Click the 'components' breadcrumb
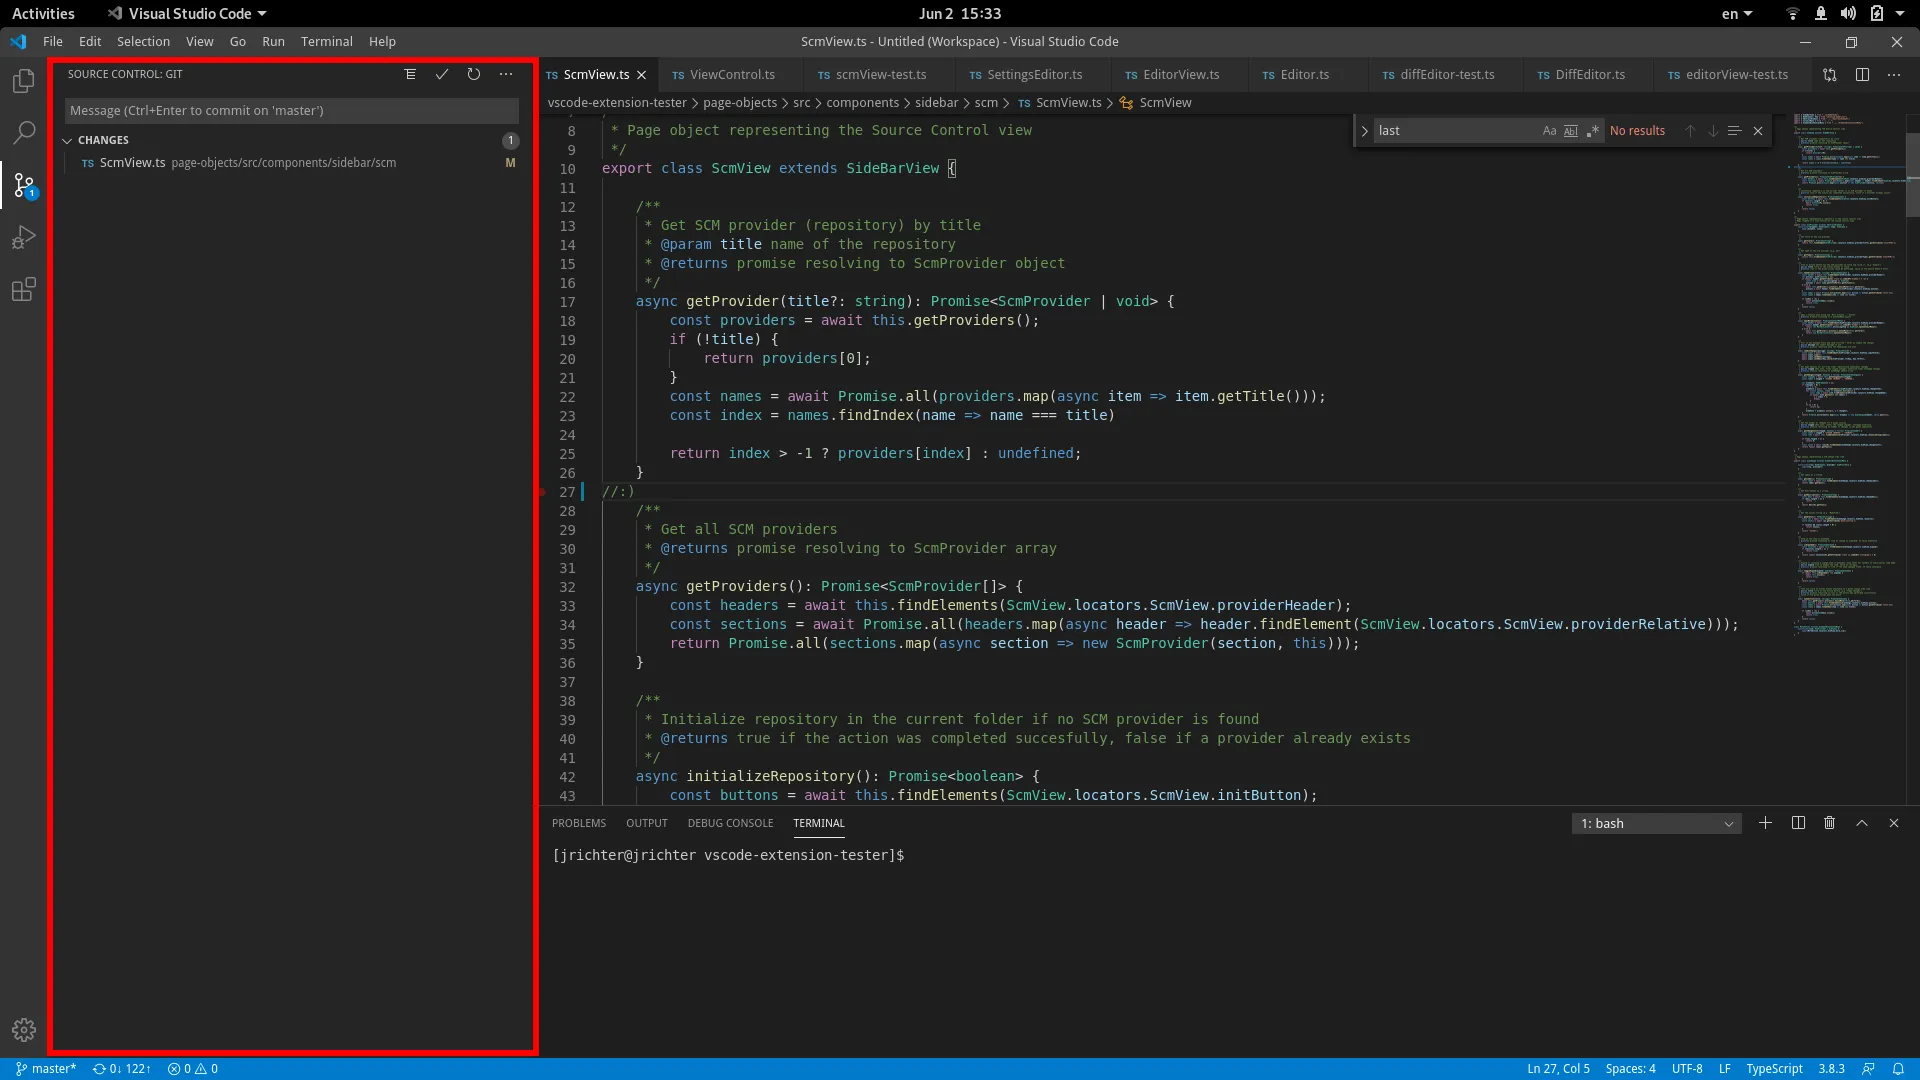The width and height of the screenshot is (1920, 1080). click(862, 103)
